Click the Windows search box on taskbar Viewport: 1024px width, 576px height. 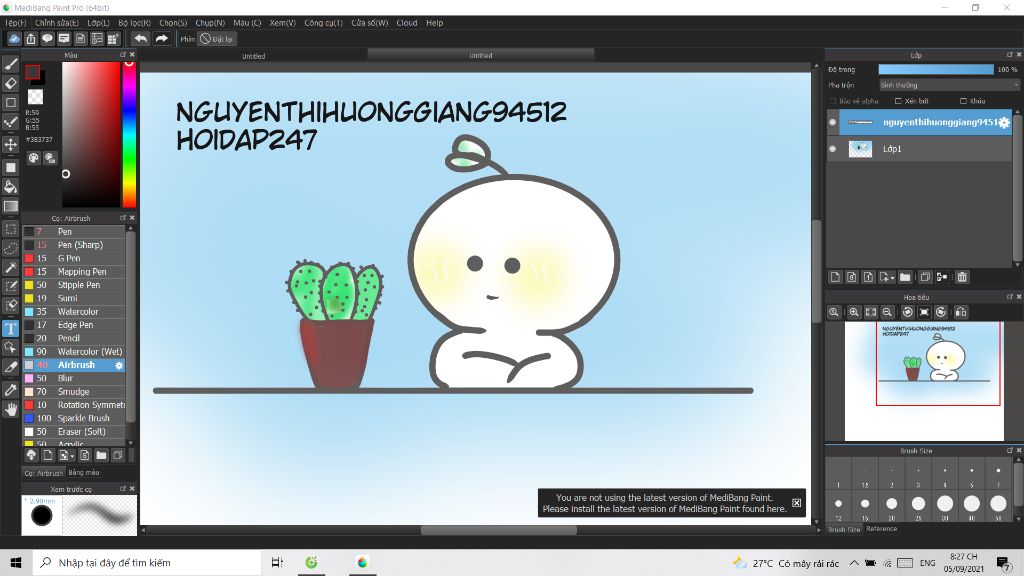pyautogui.click(x=147, y=563)
